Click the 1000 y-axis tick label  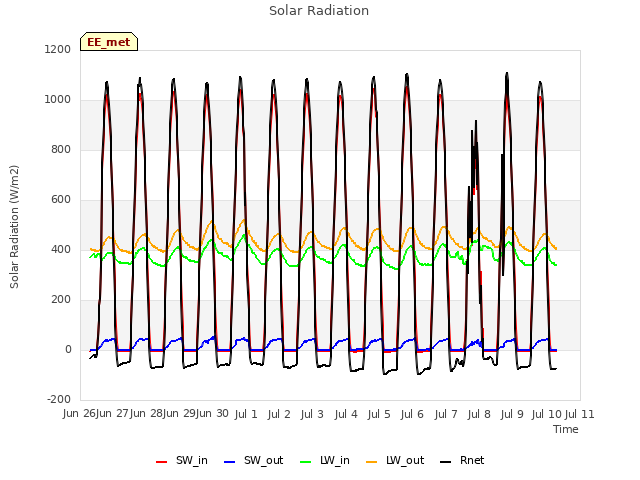tap(58, 100)
